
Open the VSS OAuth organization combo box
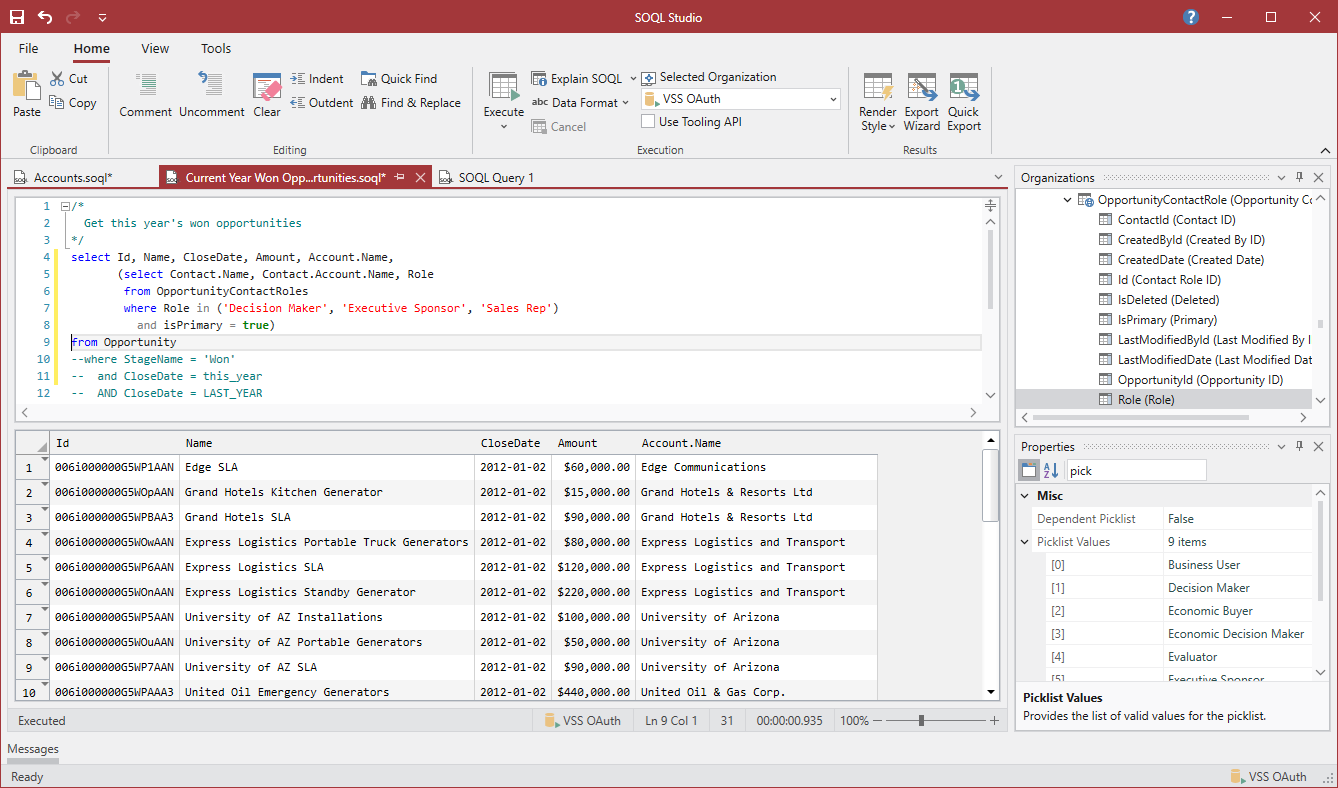click(740, 99)
